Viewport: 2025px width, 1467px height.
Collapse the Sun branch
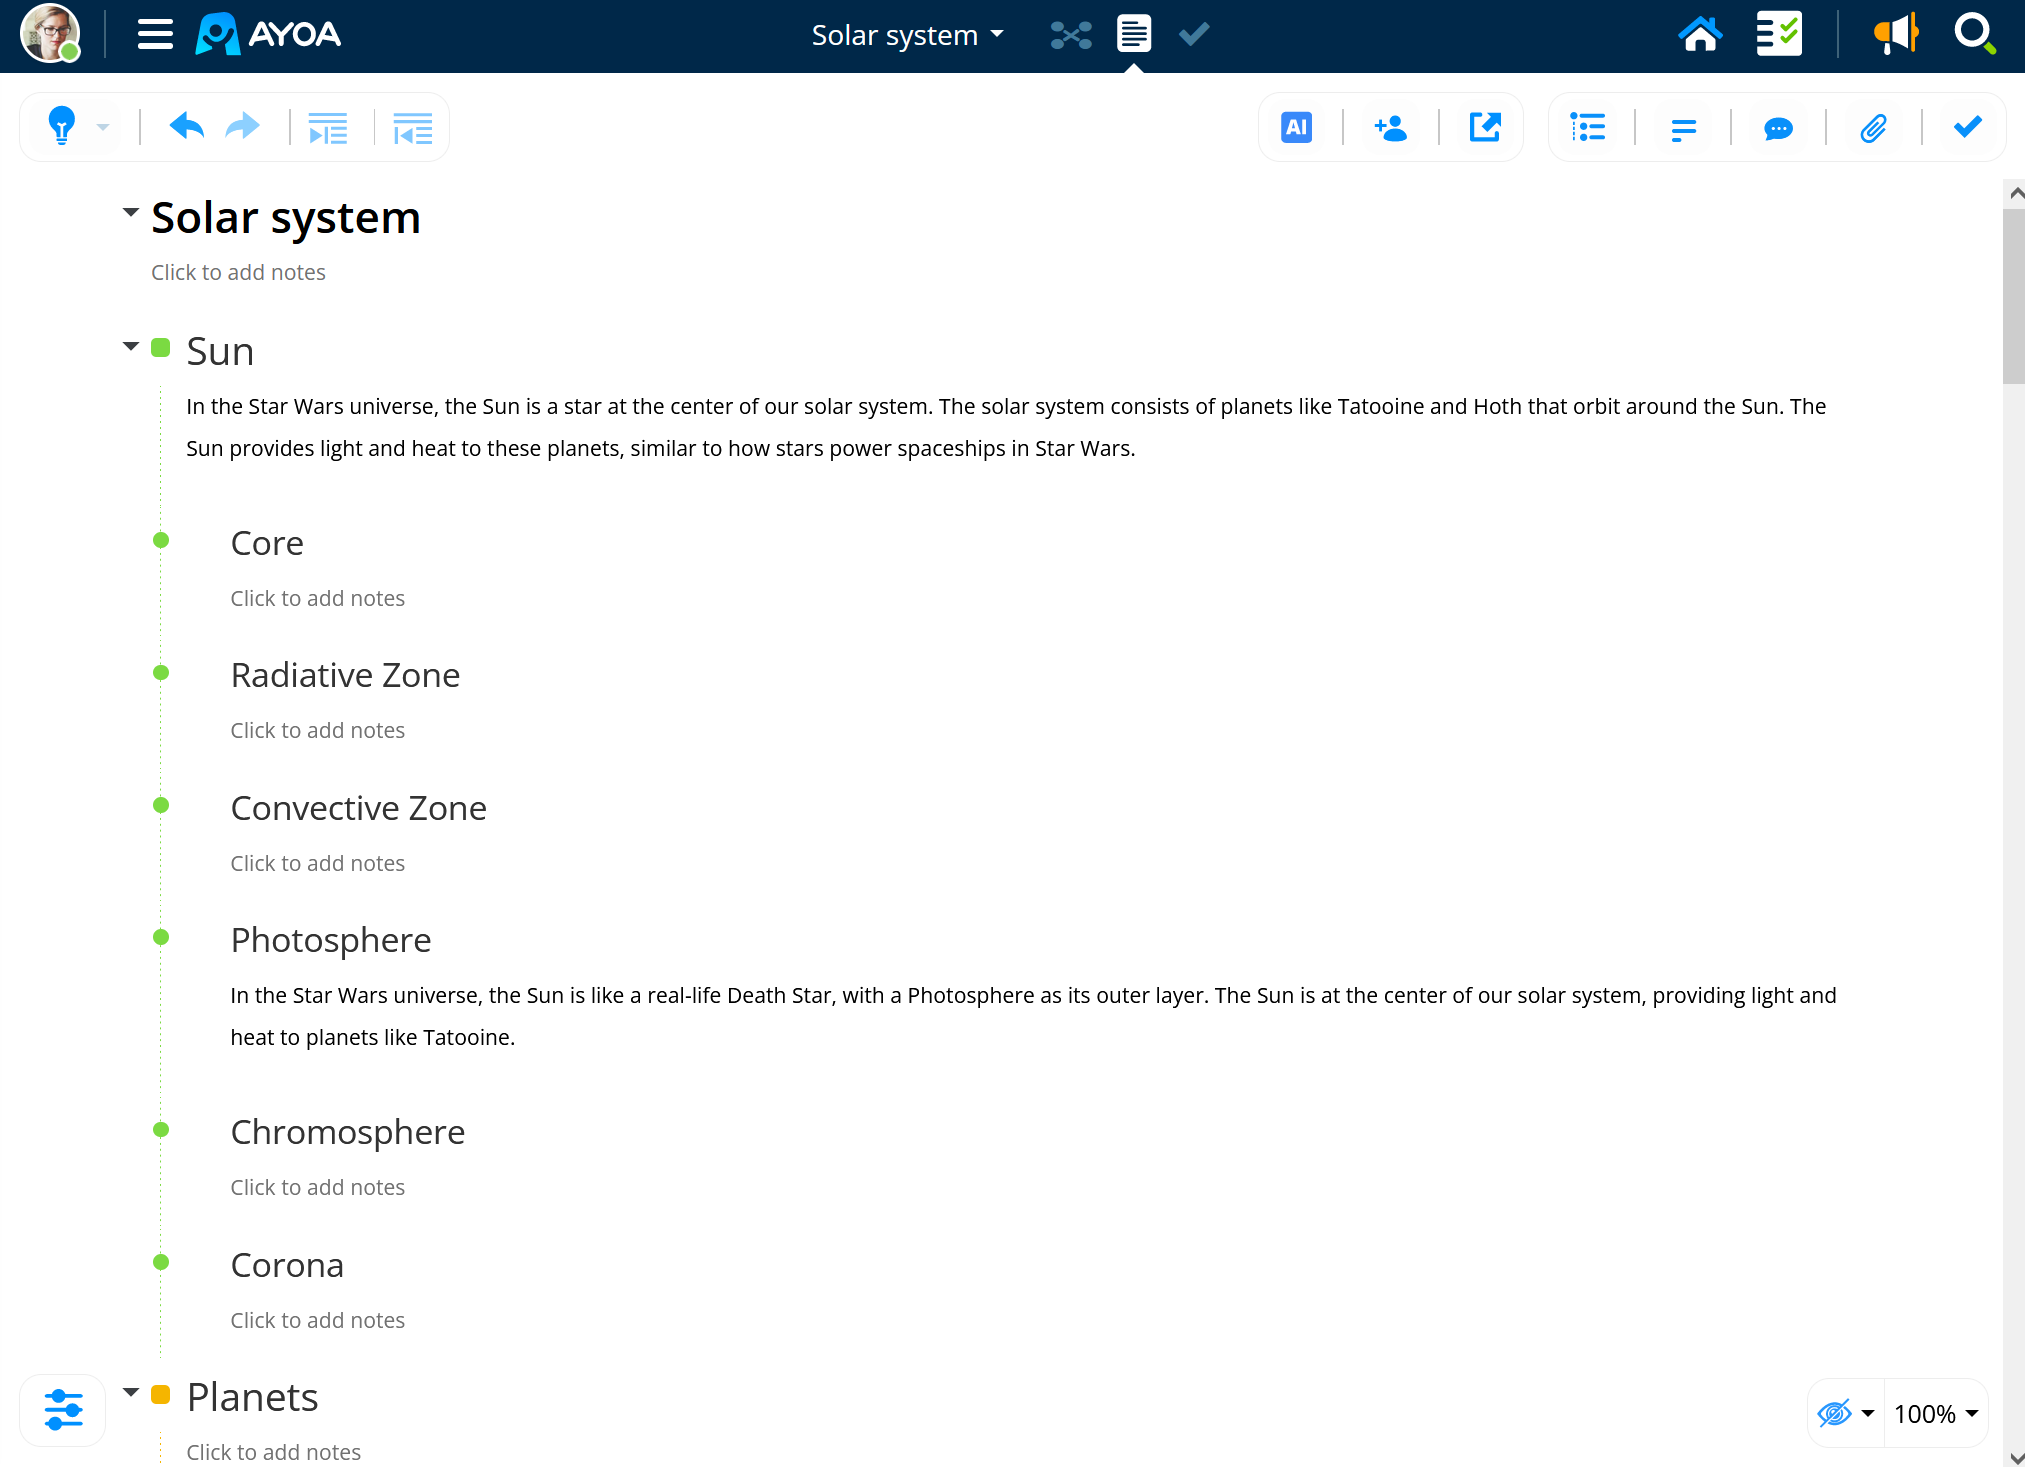(x=130, y=345)
